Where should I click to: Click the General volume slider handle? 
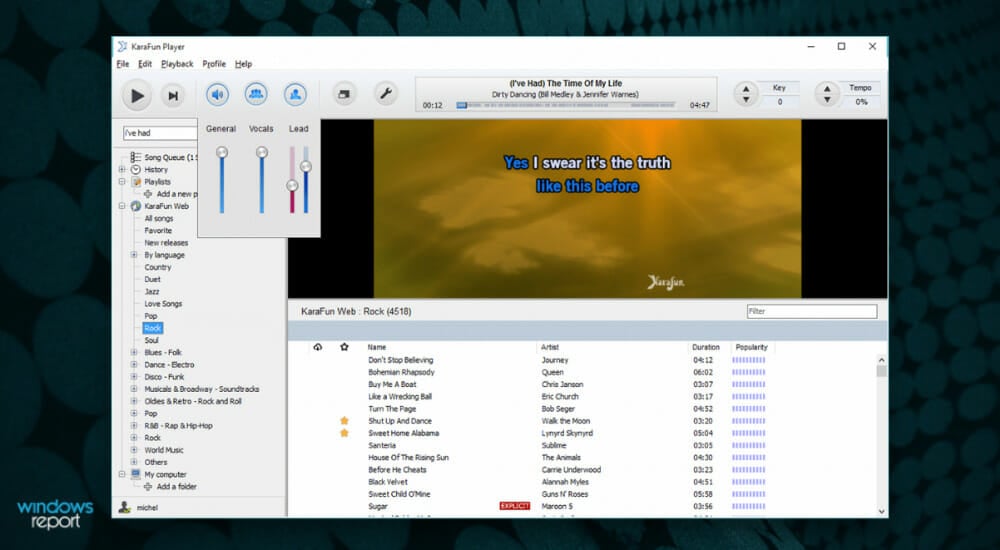pos(222,152)
